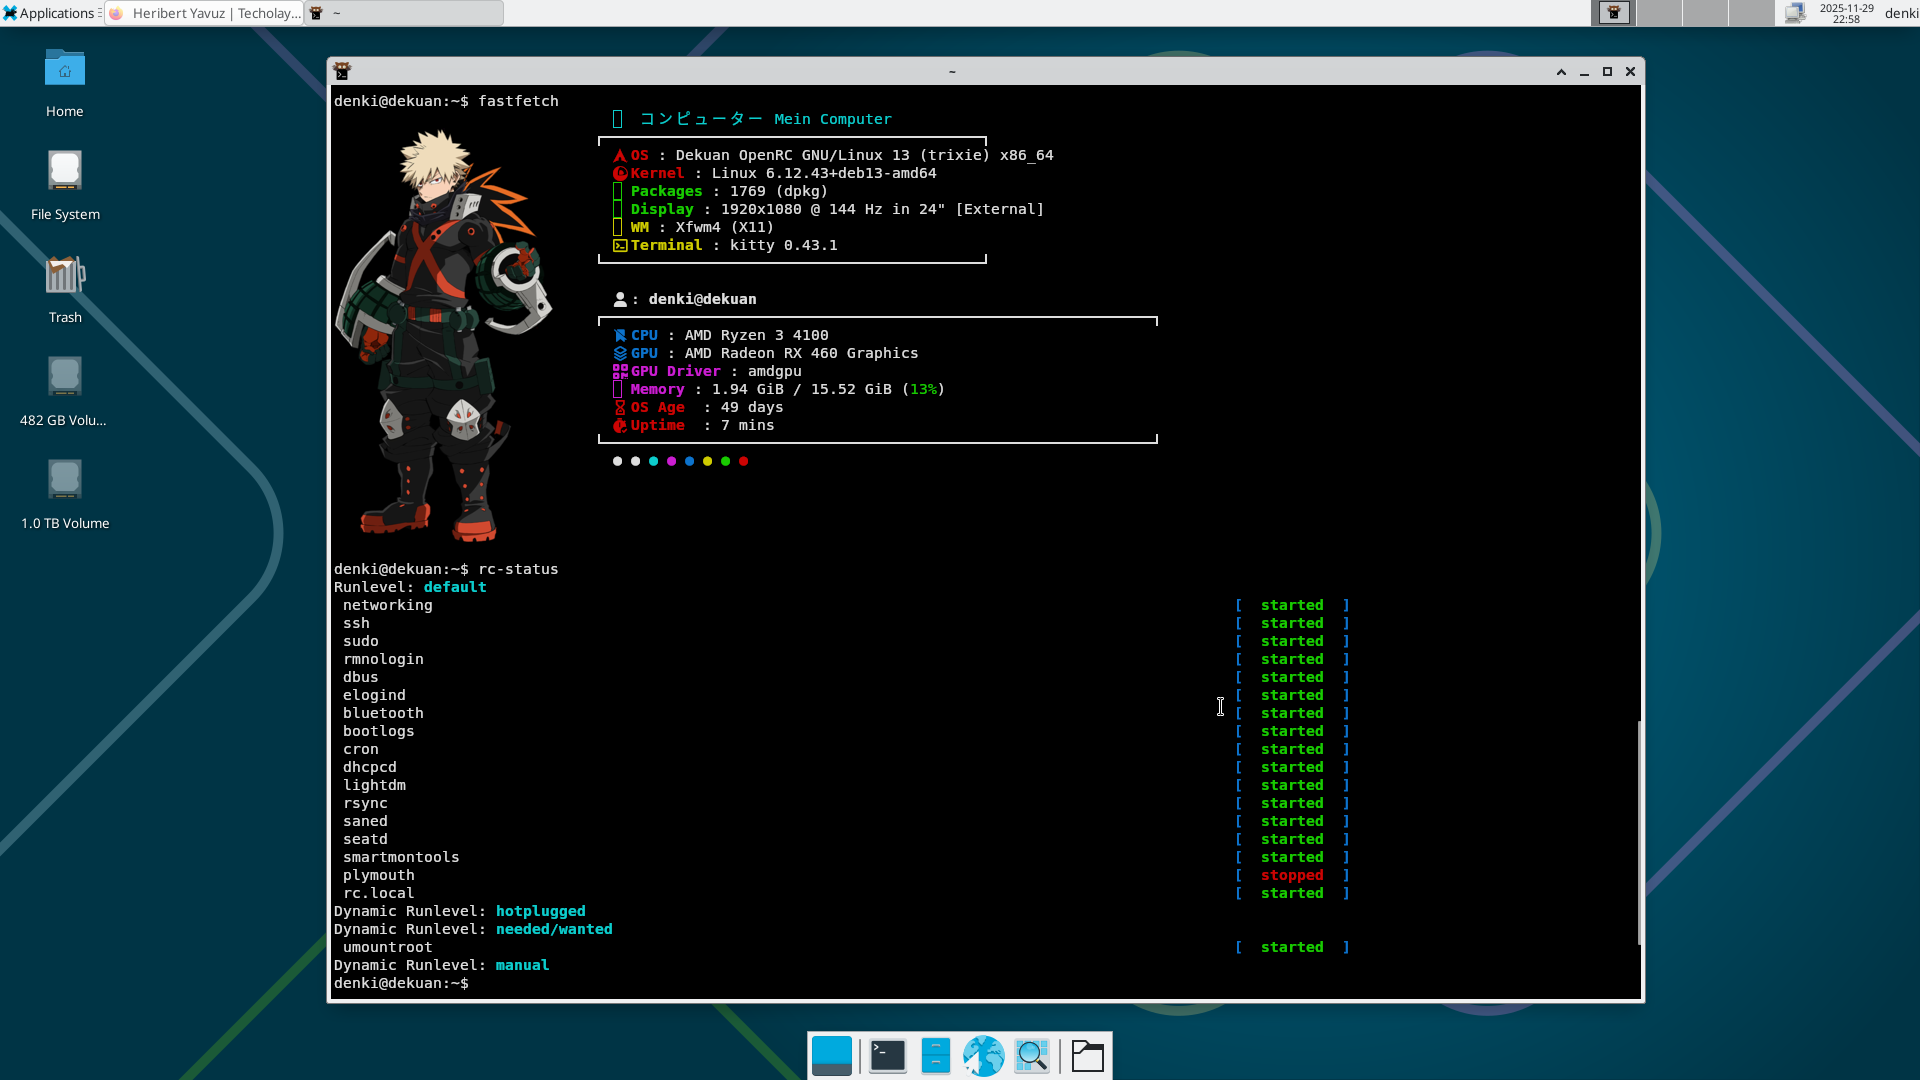1920x1080 pixels.
Task: Click the Terminal value 'kitty 0.43.1'
Action: [783, 245]
